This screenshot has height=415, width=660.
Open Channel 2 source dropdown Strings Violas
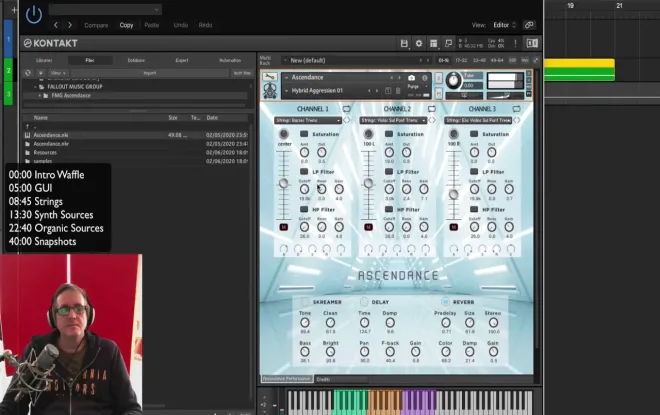[x=393, y=120]
